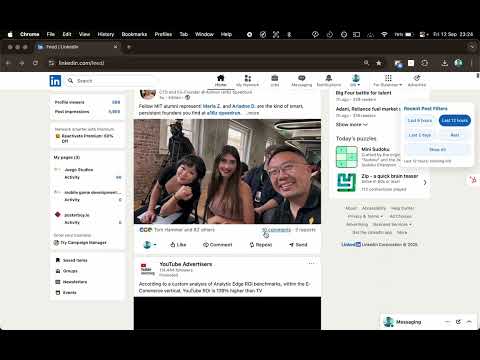The width and height of the screenshot is (480, 360).
Task: Reload the page in Chrome
Action: pos(35,63)
